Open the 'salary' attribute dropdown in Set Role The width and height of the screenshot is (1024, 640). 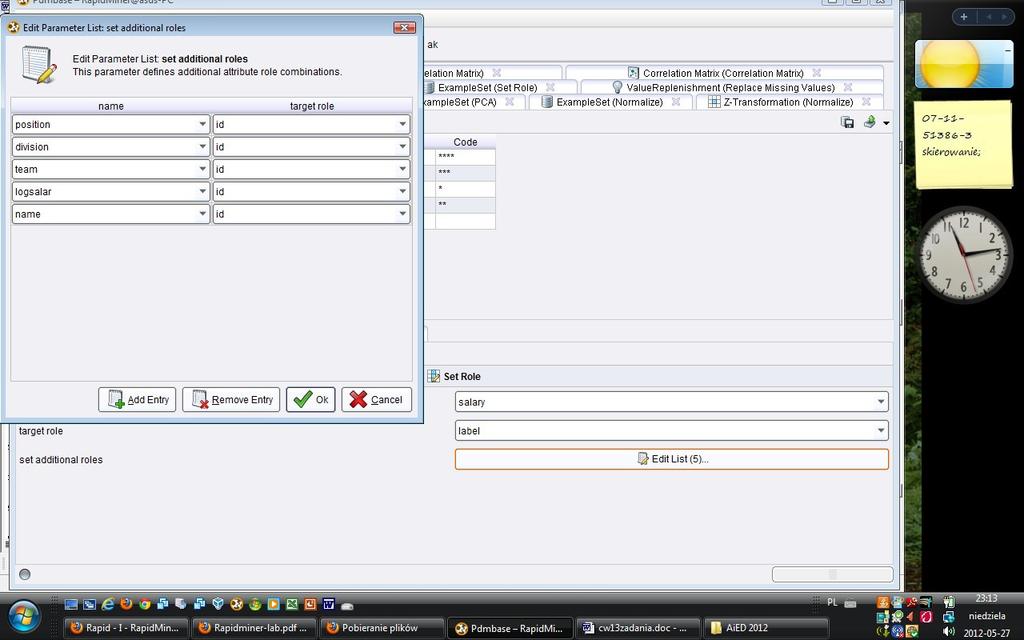point(671,402)
